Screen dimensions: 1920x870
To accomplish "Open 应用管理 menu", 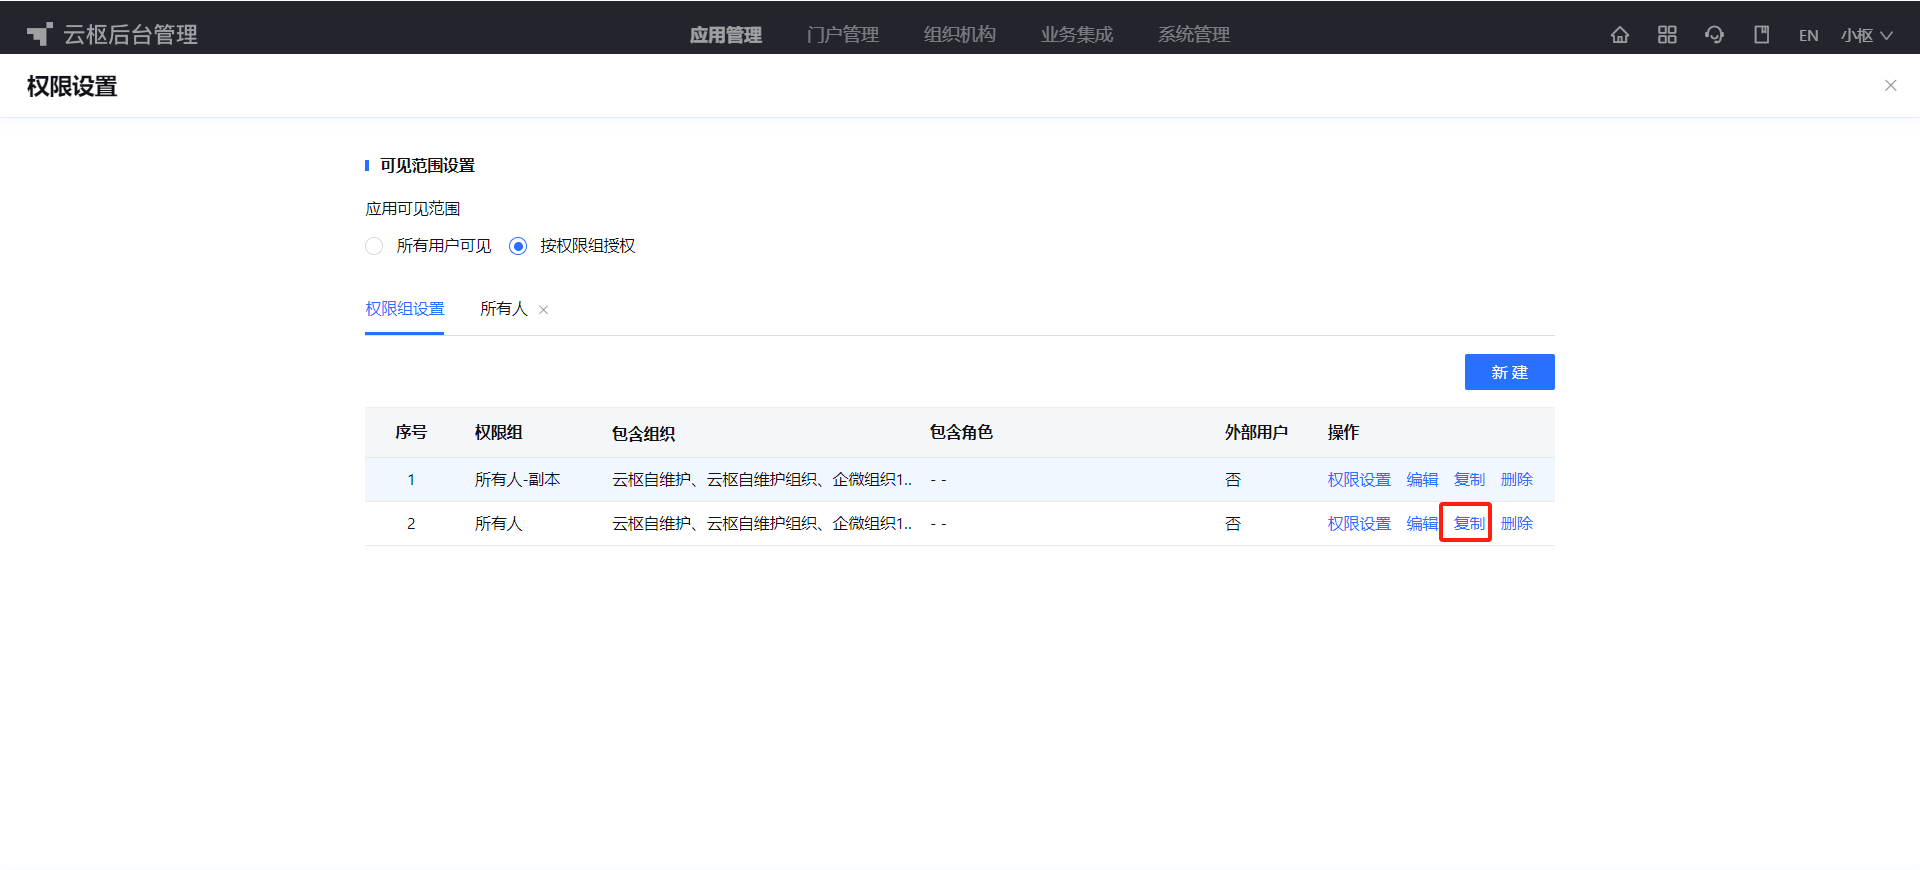I will click(x=726, y=35).
